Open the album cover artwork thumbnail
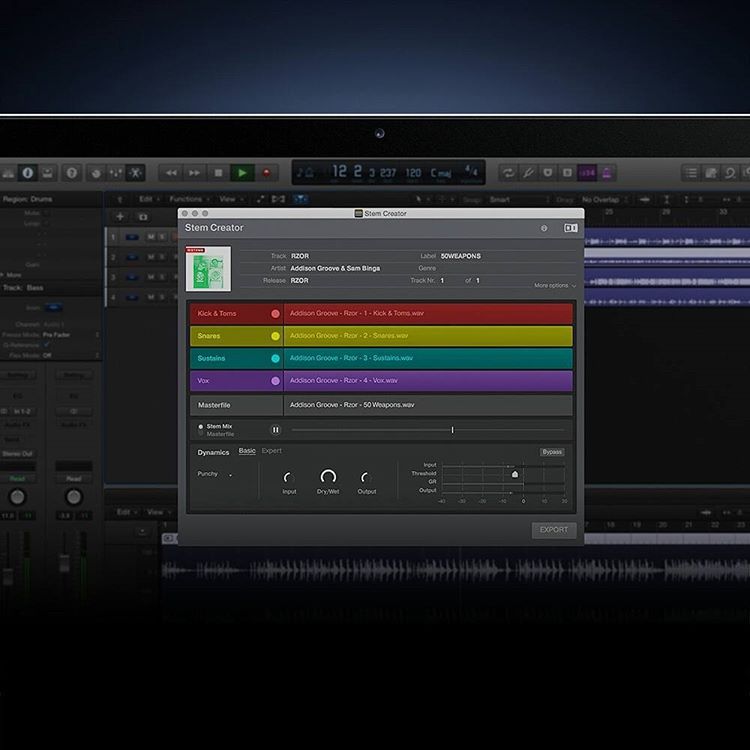This screenshot has width=750, height=750. (x=208, y=269)
